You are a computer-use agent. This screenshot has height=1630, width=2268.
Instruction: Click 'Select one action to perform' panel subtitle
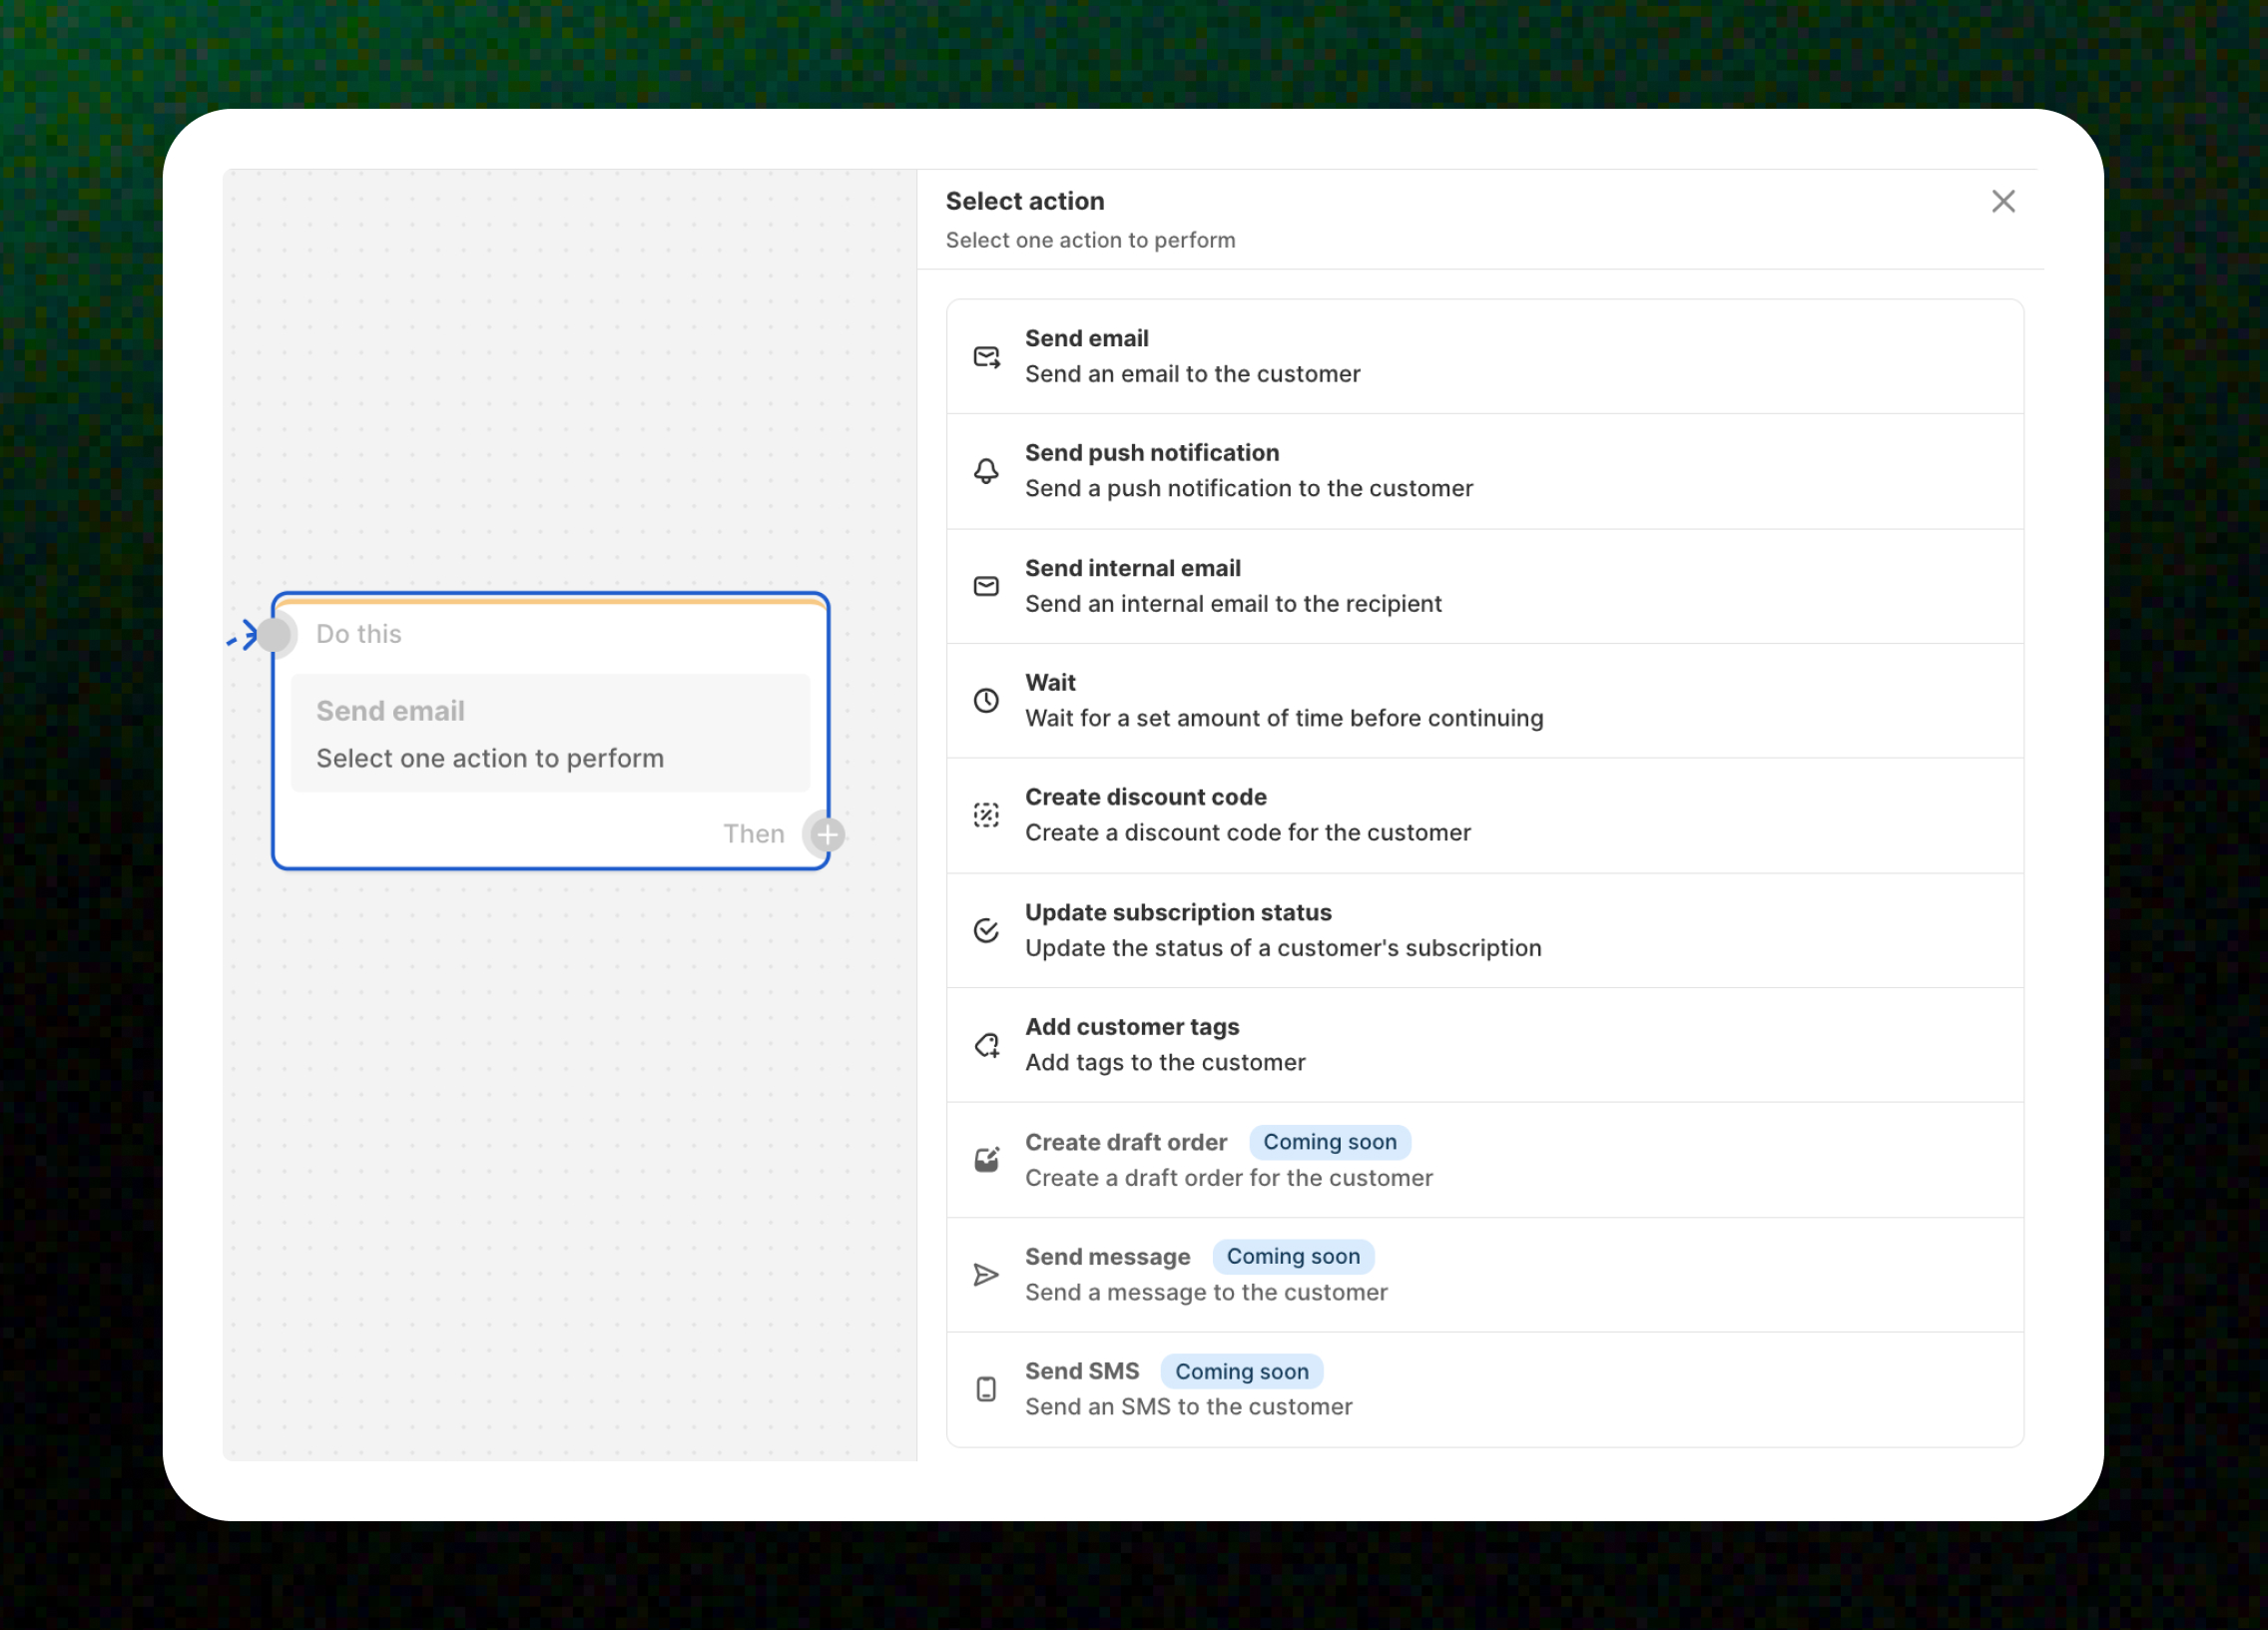1090,240
